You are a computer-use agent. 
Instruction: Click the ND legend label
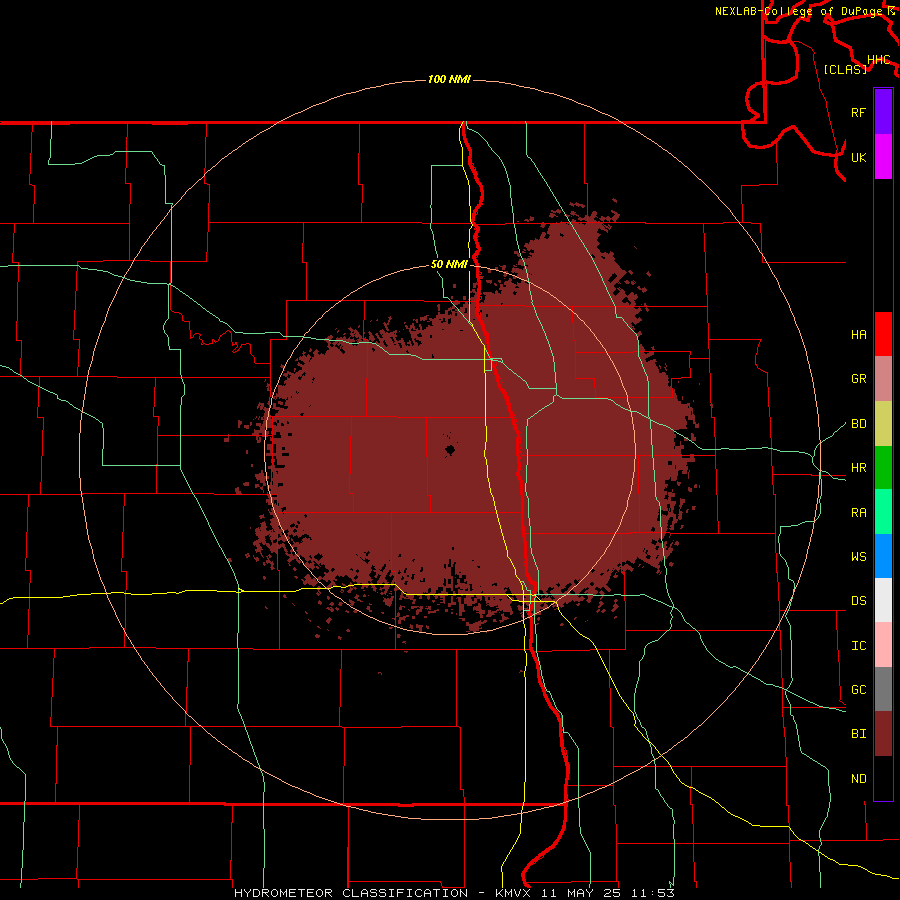pyautogui.click(x=858, y=779)
